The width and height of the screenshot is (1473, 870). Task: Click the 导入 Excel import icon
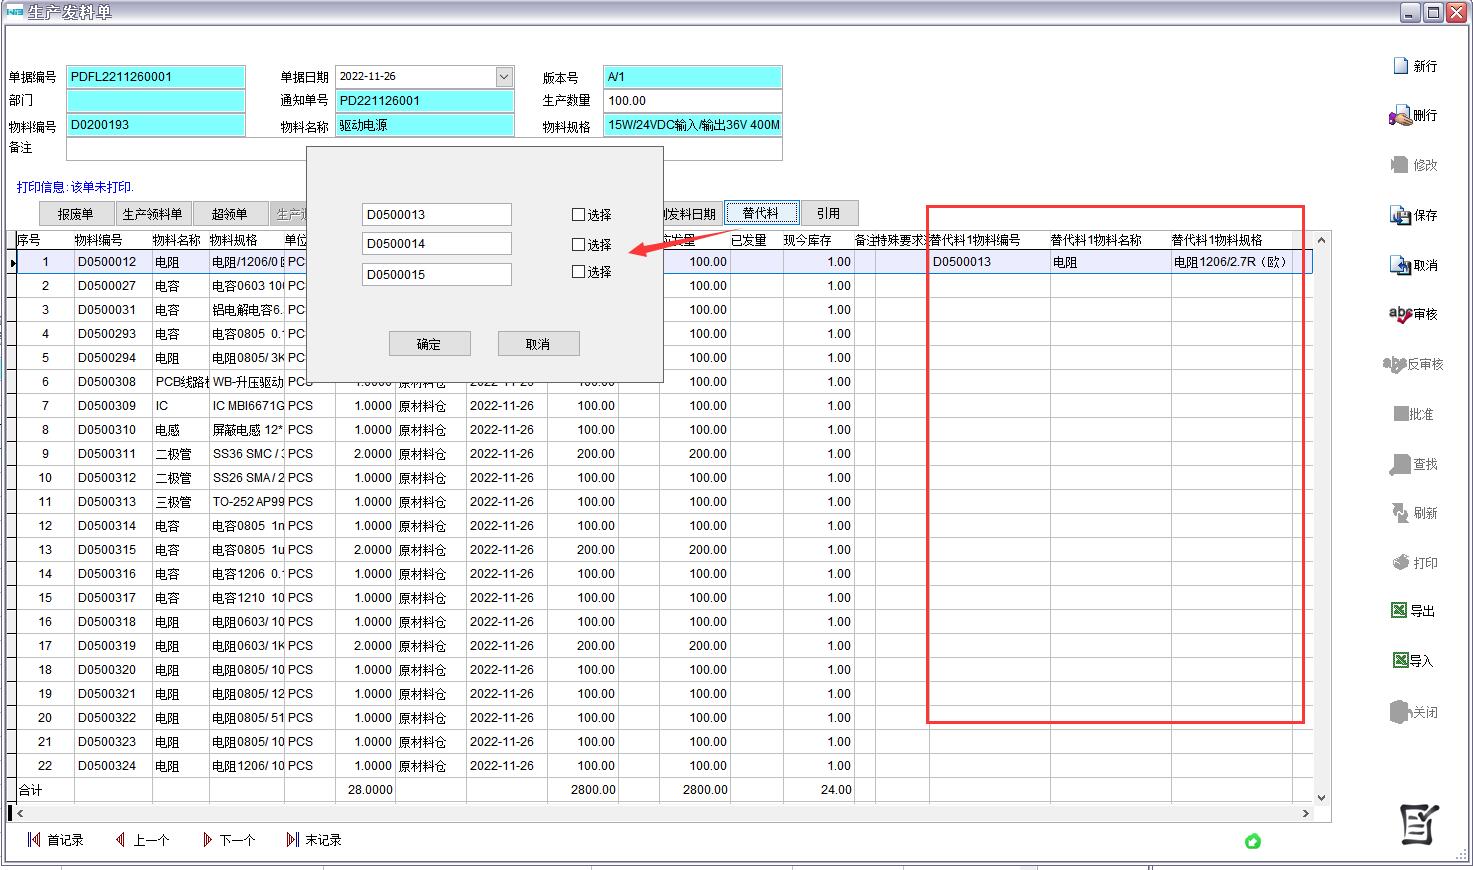click(x=1399, y=660)
